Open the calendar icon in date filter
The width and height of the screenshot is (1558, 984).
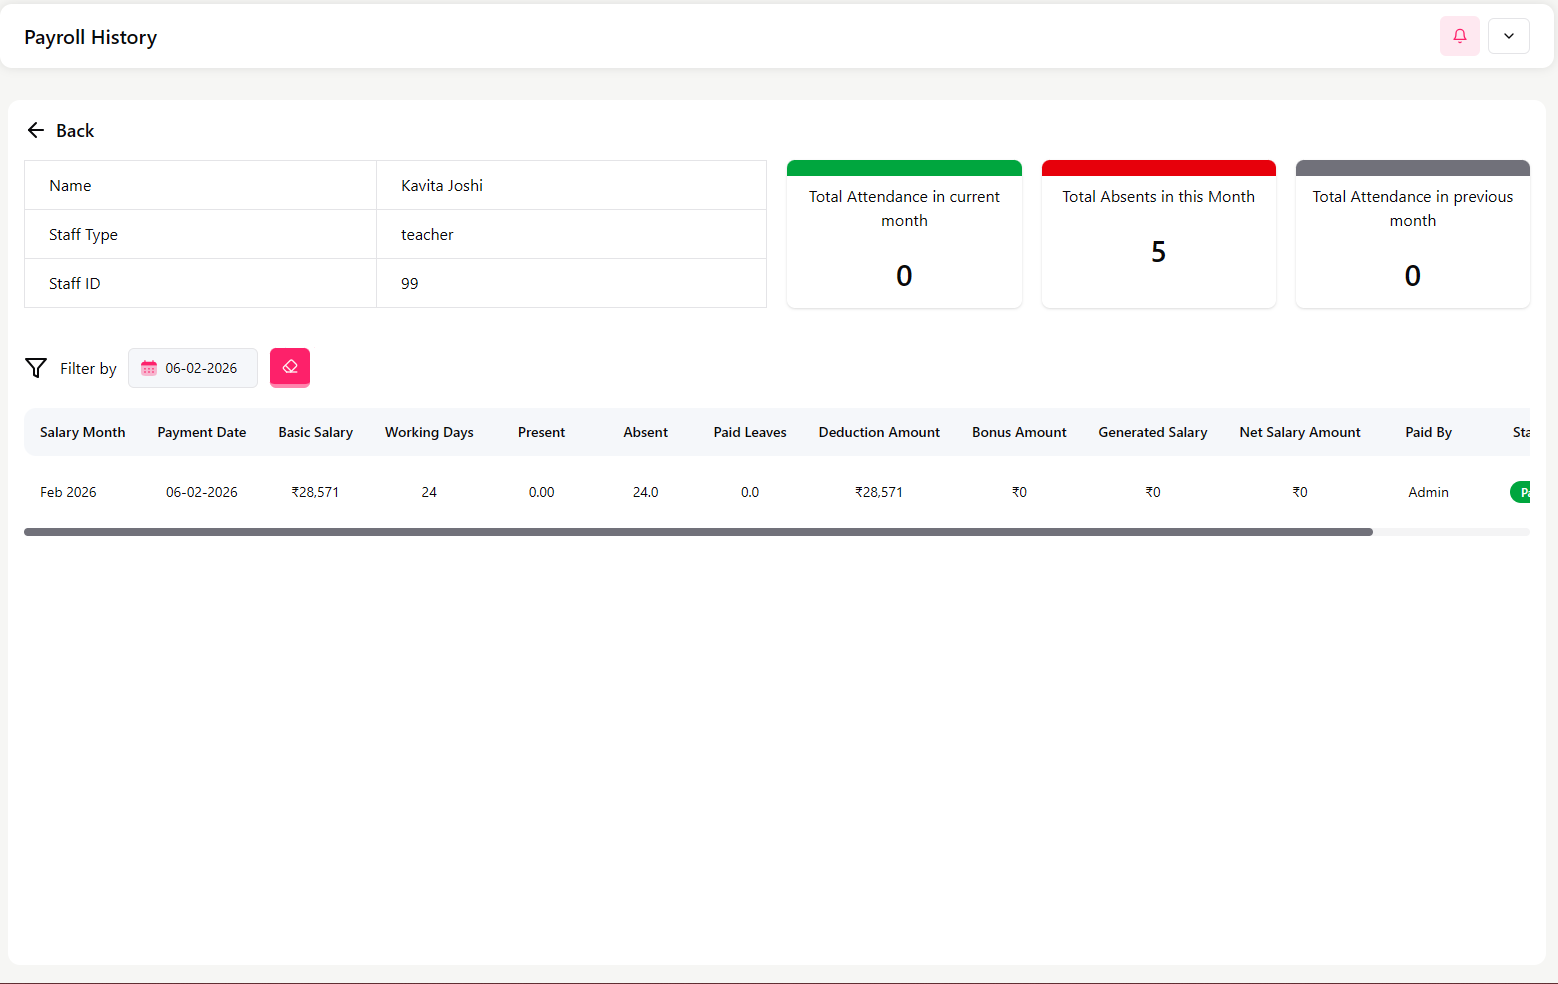149,368
